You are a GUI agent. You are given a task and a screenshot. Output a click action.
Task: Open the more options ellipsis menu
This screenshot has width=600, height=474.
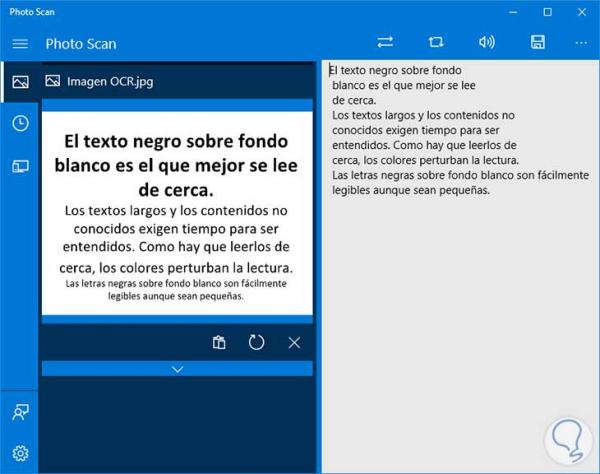(581, 43)
